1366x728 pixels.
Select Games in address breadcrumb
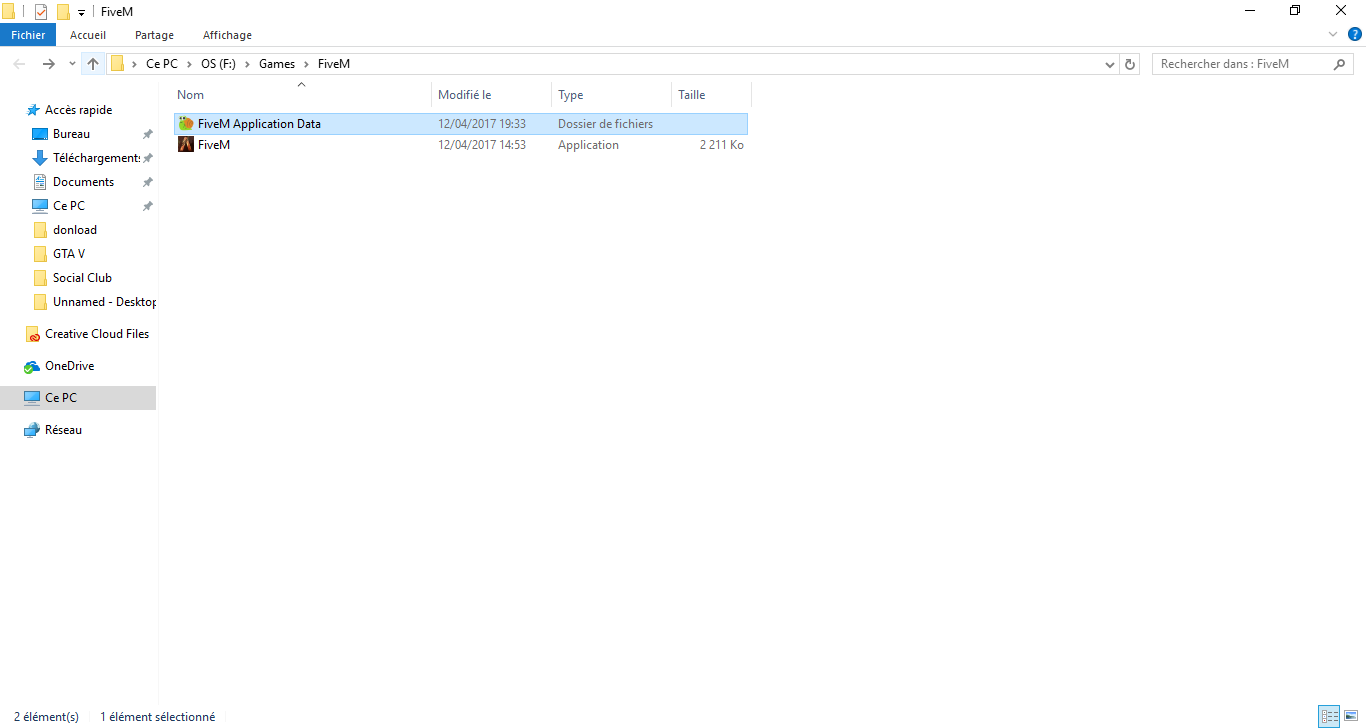coord(277,64)
